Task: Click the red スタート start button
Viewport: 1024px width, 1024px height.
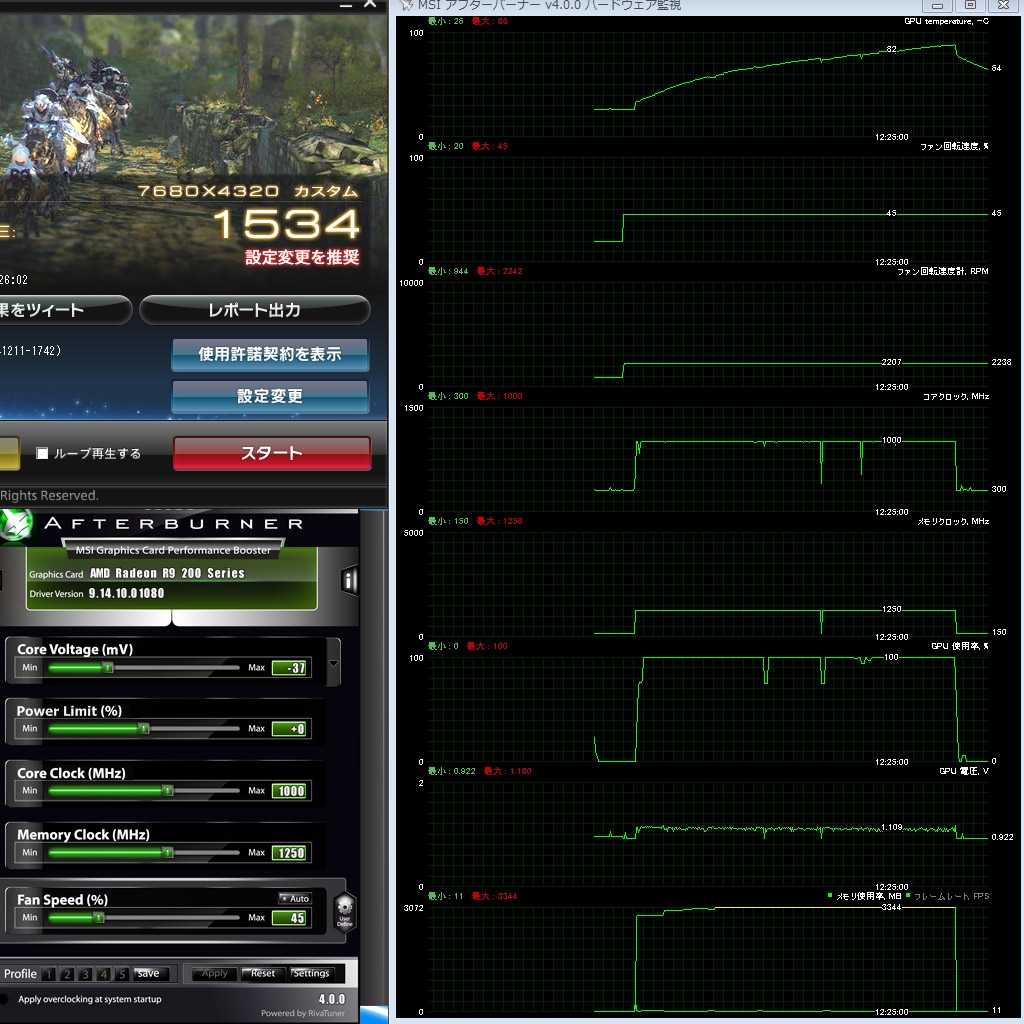Action: 272,453
